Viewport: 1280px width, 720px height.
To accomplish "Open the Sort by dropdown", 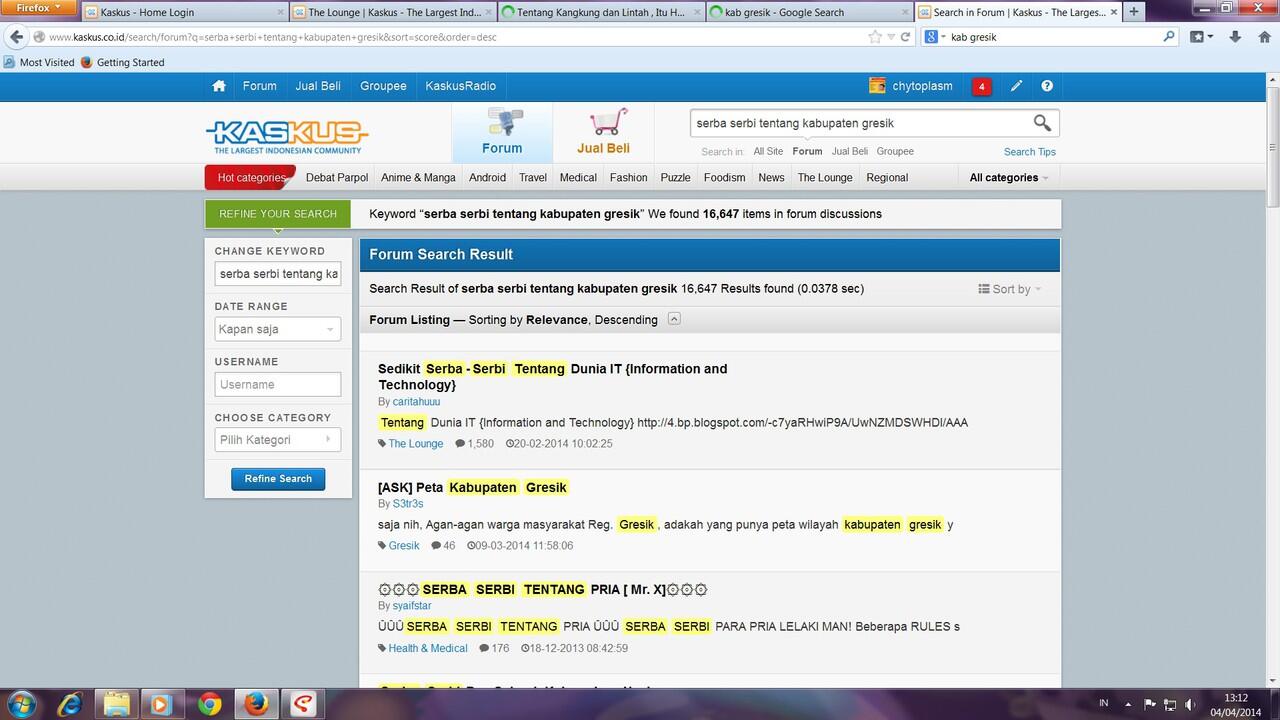I will point(1010,289).
